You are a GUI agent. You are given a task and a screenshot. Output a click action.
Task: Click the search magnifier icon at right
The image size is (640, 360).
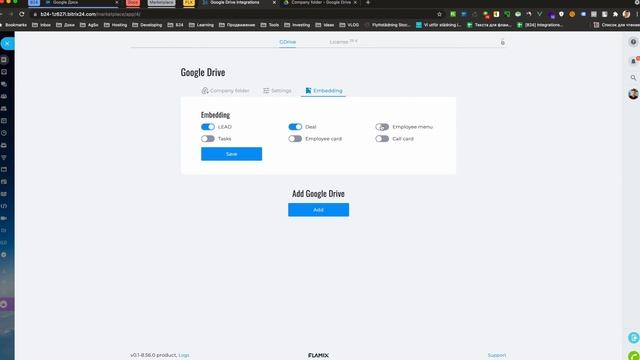[x=633, y=78]
